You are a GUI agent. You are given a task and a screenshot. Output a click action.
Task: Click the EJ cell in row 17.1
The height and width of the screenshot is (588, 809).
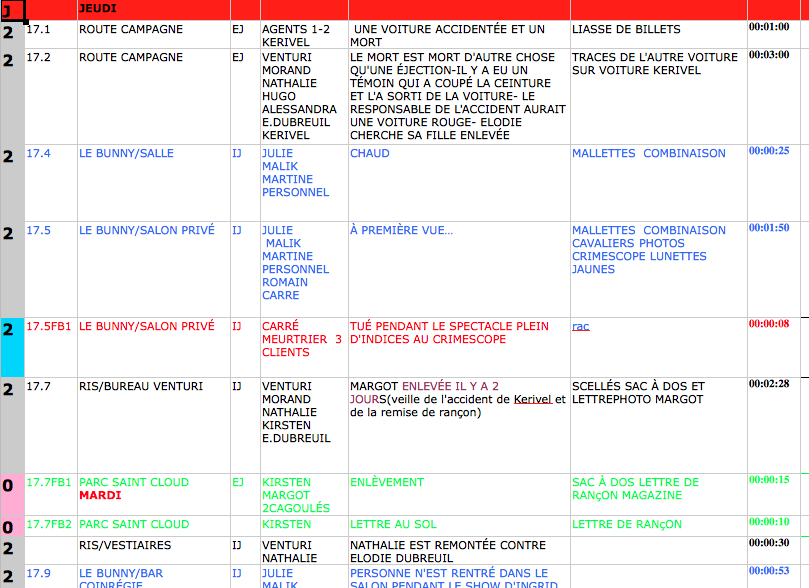click(246, 35)
